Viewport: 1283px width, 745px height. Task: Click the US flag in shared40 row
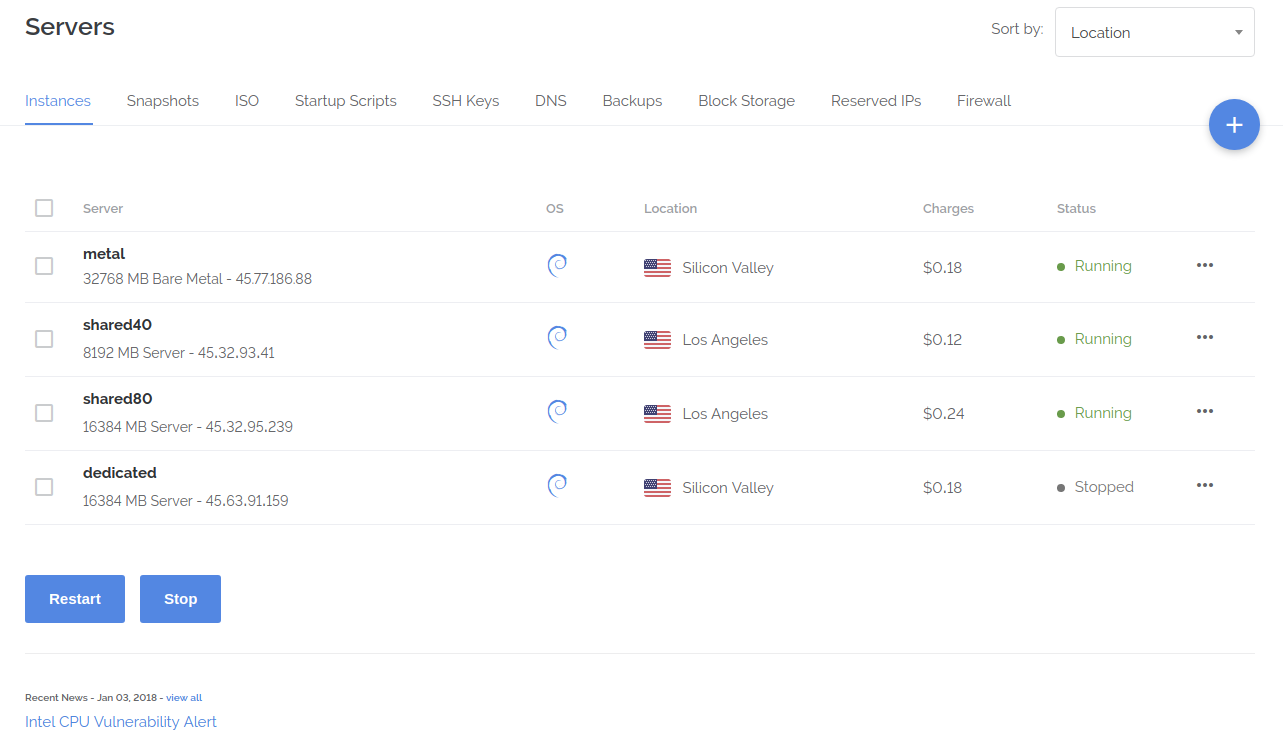657,340
